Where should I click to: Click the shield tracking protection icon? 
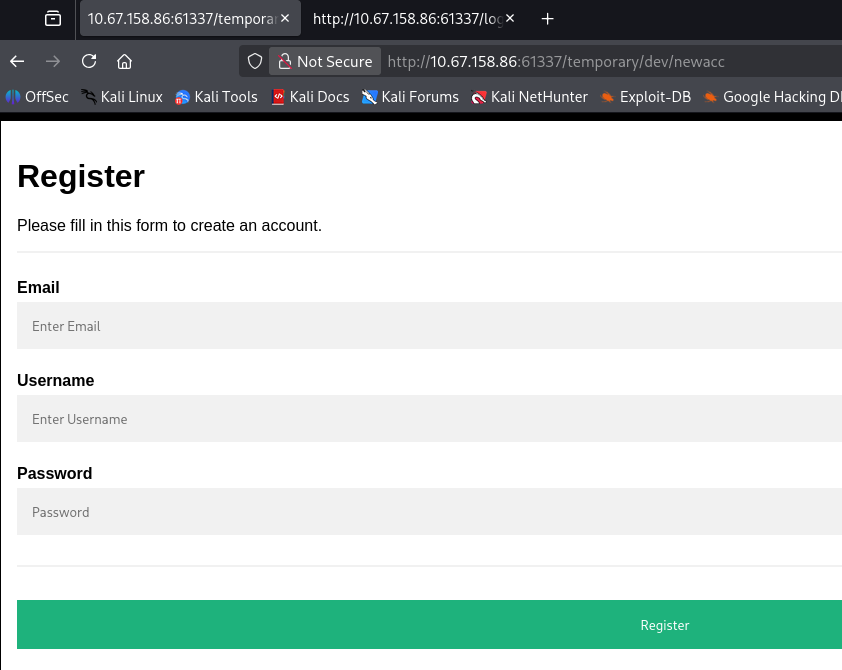click(255, 61)
